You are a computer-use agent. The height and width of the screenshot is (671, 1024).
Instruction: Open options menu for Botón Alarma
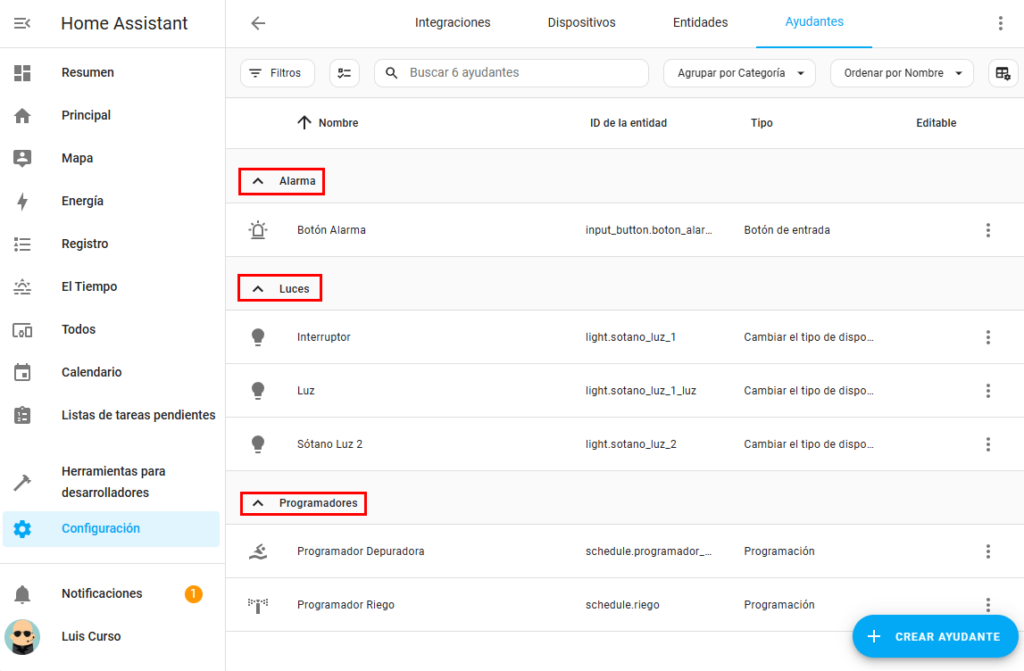(x=988, y=230)
